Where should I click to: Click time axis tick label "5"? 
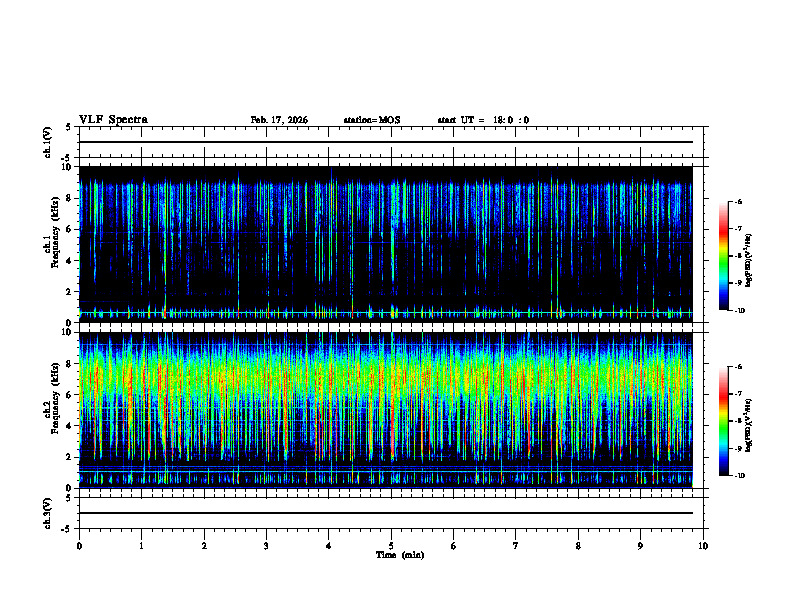click(391, 546)
